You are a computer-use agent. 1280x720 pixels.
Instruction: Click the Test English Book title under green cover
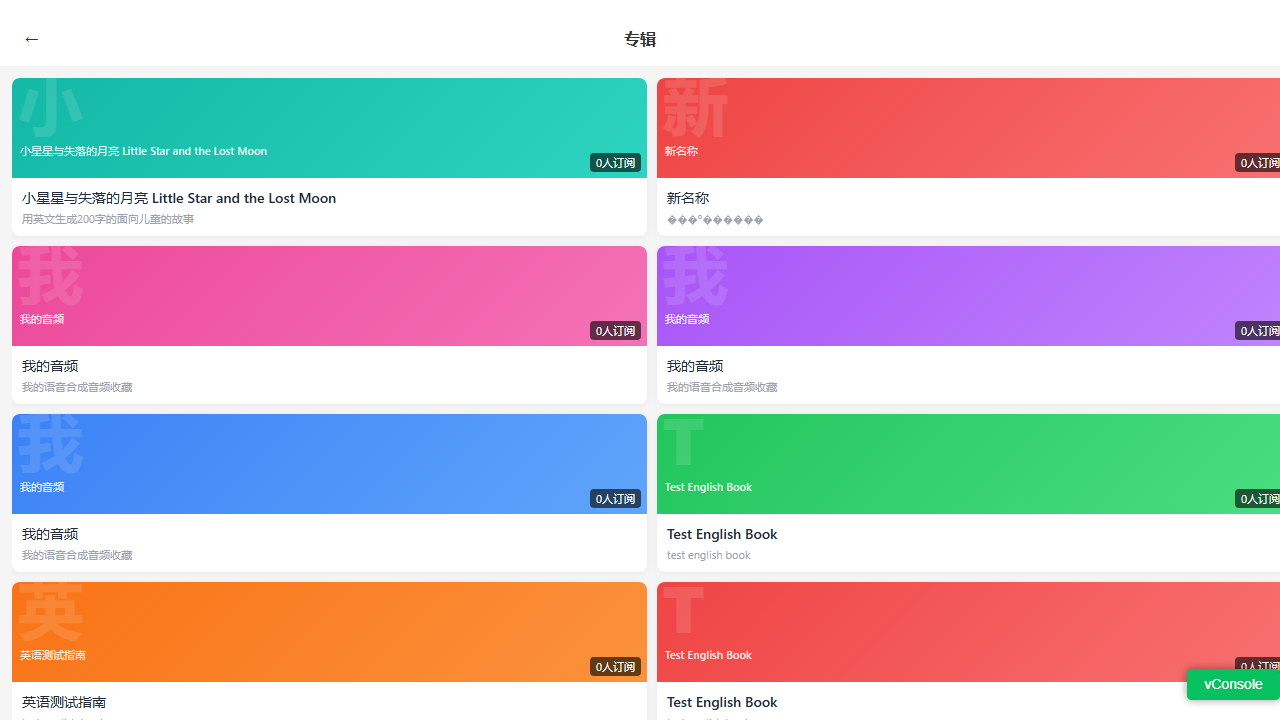pos(722,534)
